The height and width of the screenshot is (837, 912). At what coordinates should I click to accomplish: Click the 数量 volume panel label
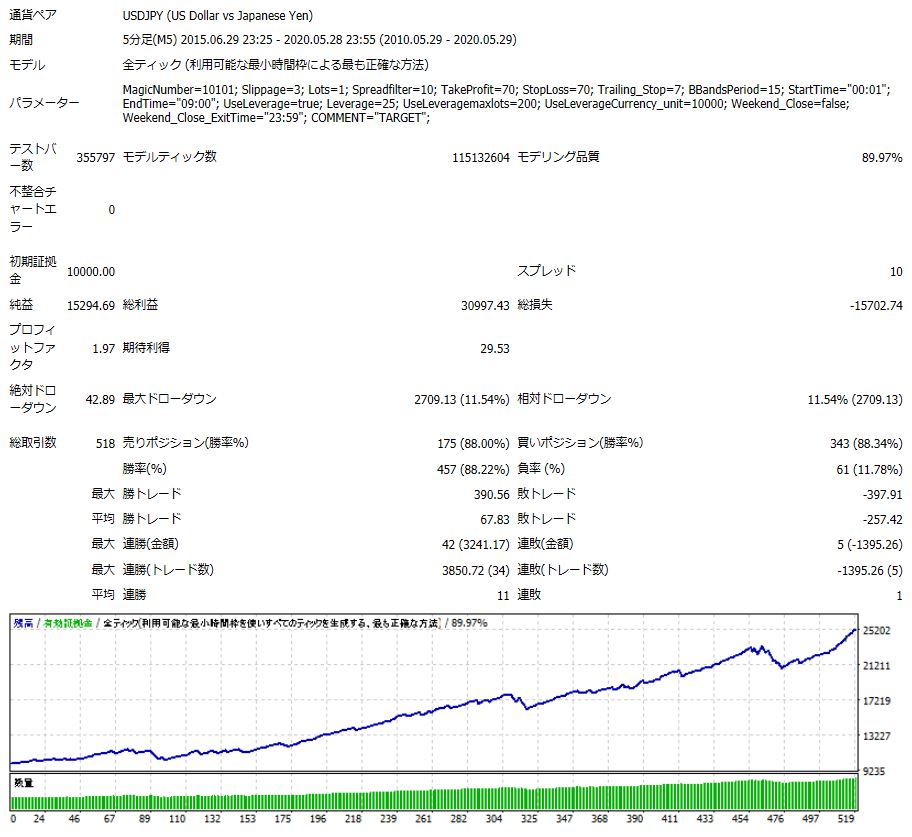click(23, 783)
